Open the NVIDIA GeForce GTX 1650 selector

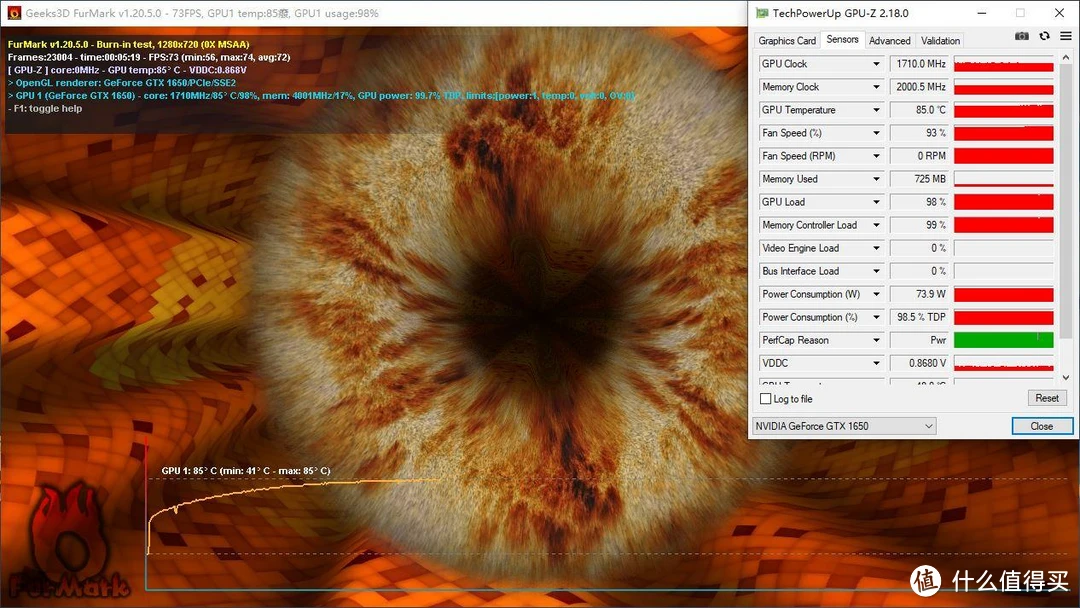click(844, 426)
